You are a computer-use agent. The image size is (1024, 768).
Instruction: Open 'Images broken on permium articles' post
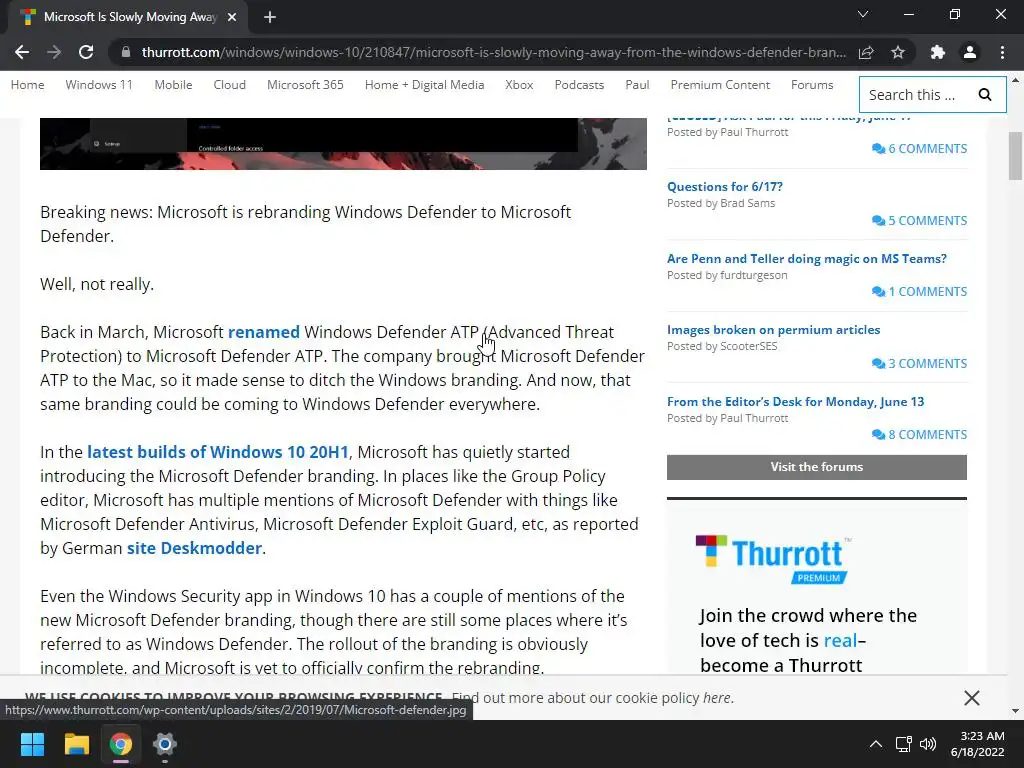coord(773,330)
